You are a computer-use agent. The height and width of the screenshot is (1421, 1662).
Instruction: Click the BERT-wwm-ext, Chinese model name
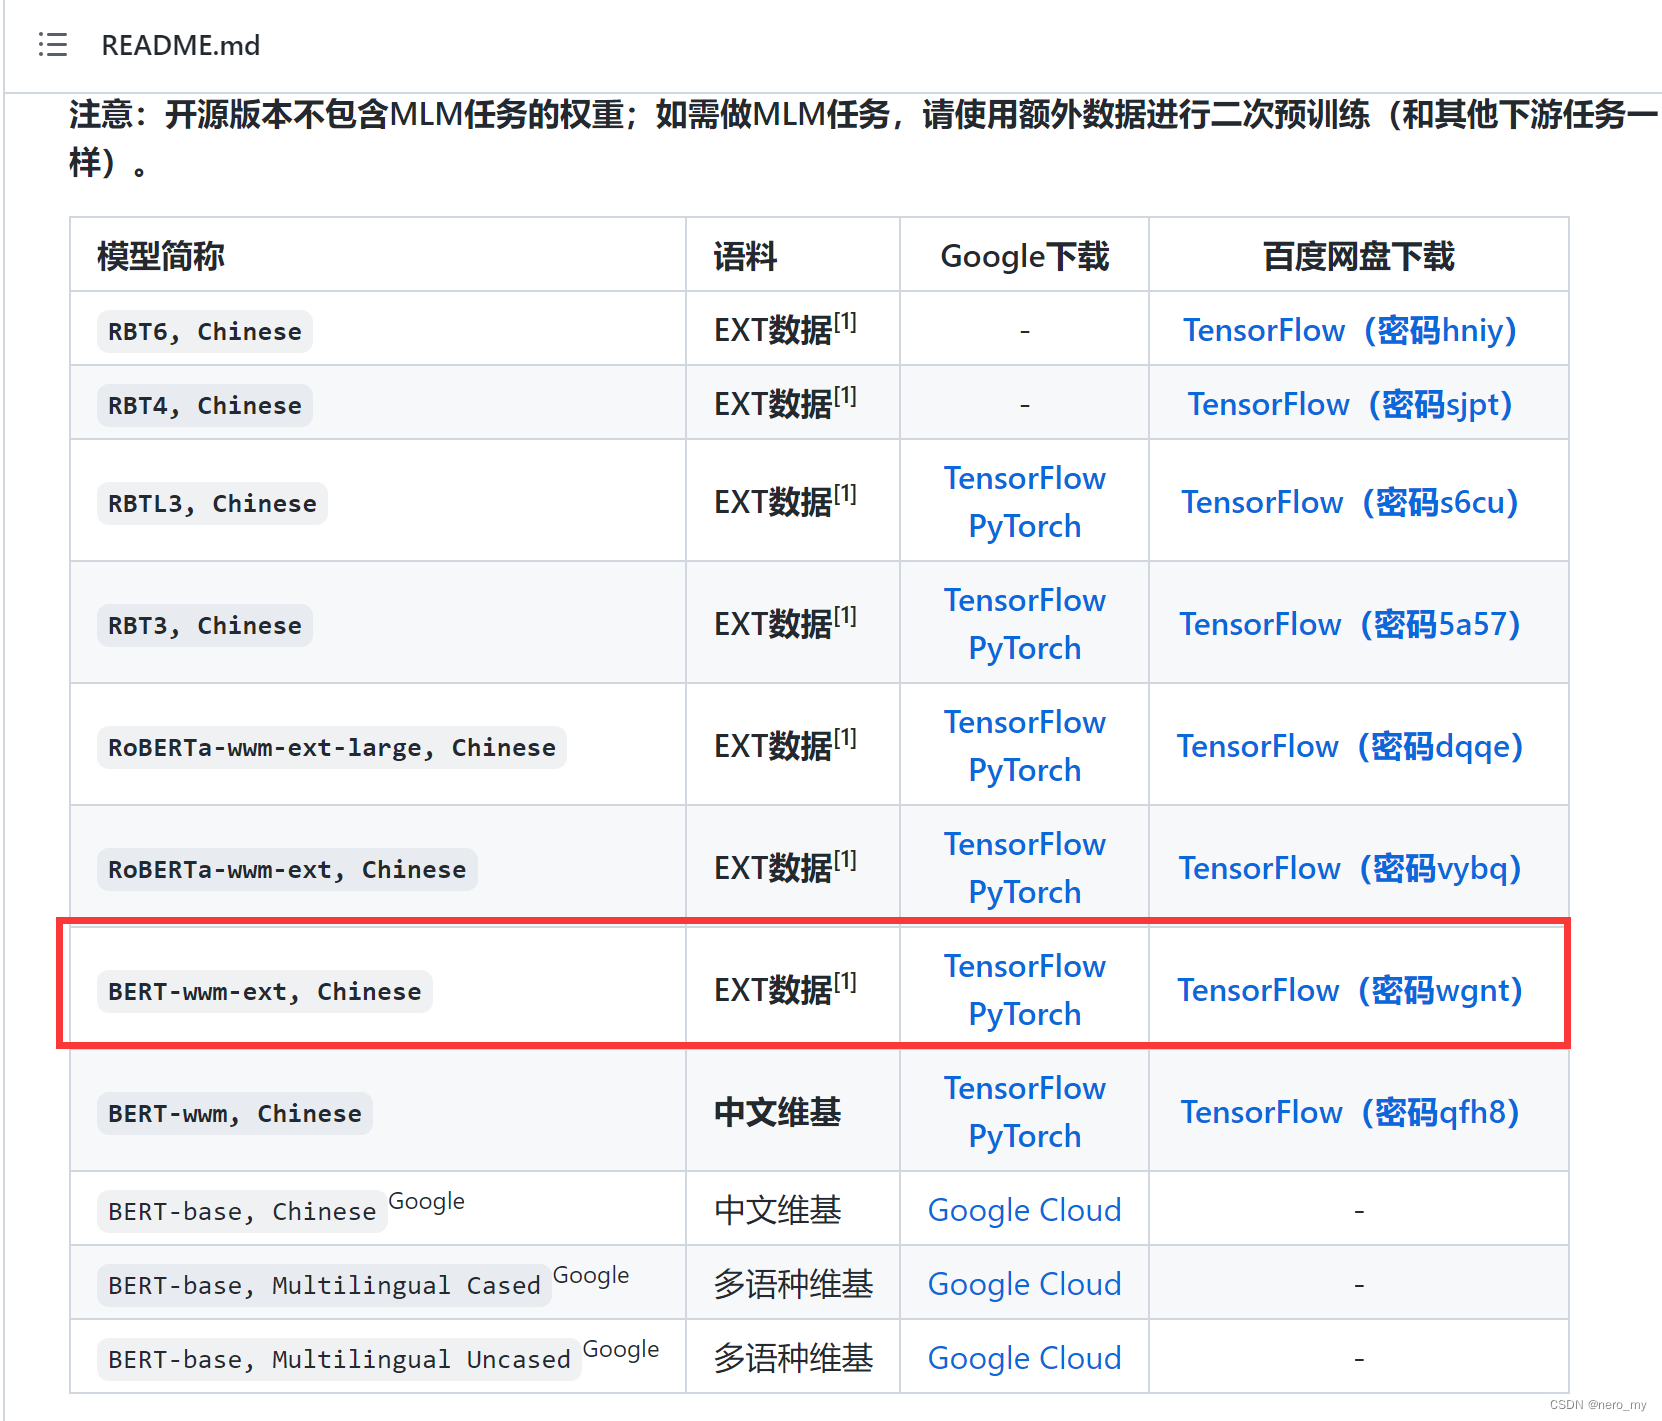point(265,992)
